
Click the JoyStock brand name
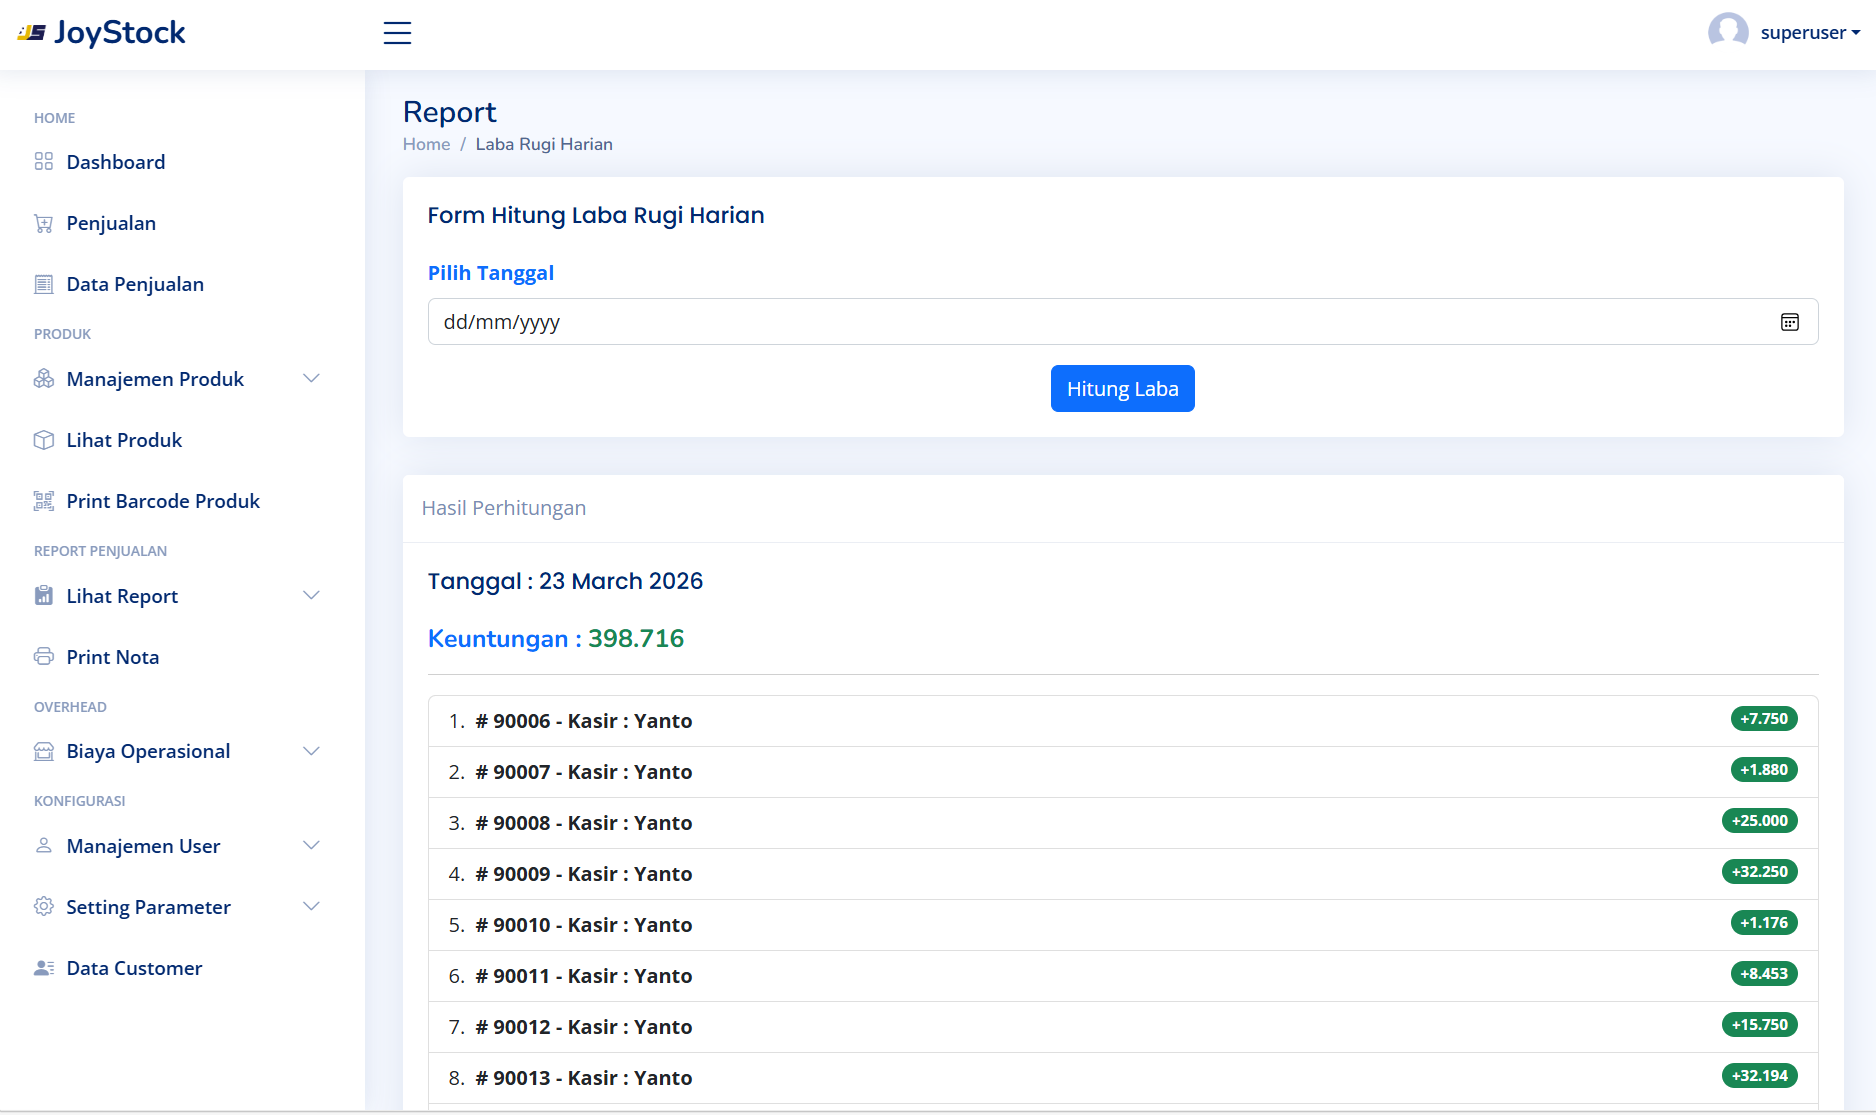pyautogui.click(x=120, y=33)
